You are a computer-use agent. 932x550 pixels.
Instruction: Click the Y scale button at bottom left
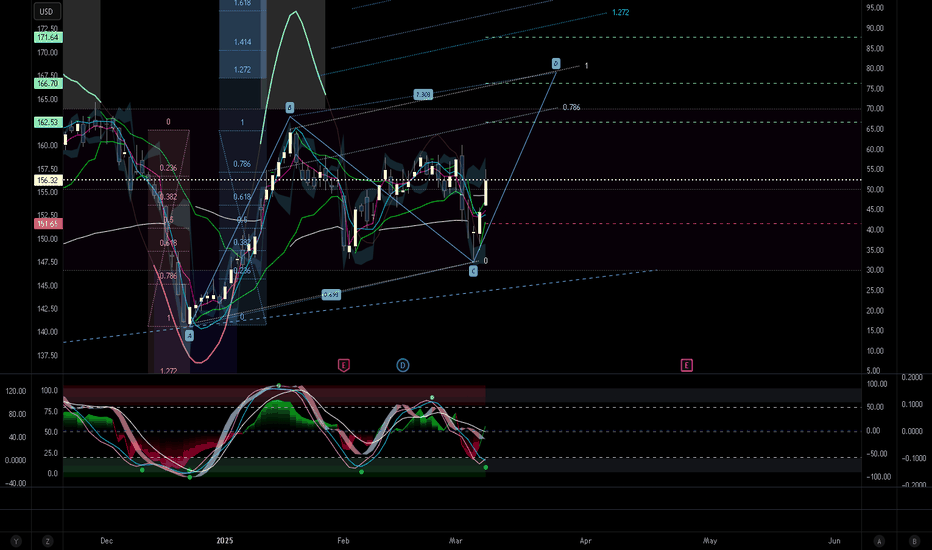click(x=16, y=541)
